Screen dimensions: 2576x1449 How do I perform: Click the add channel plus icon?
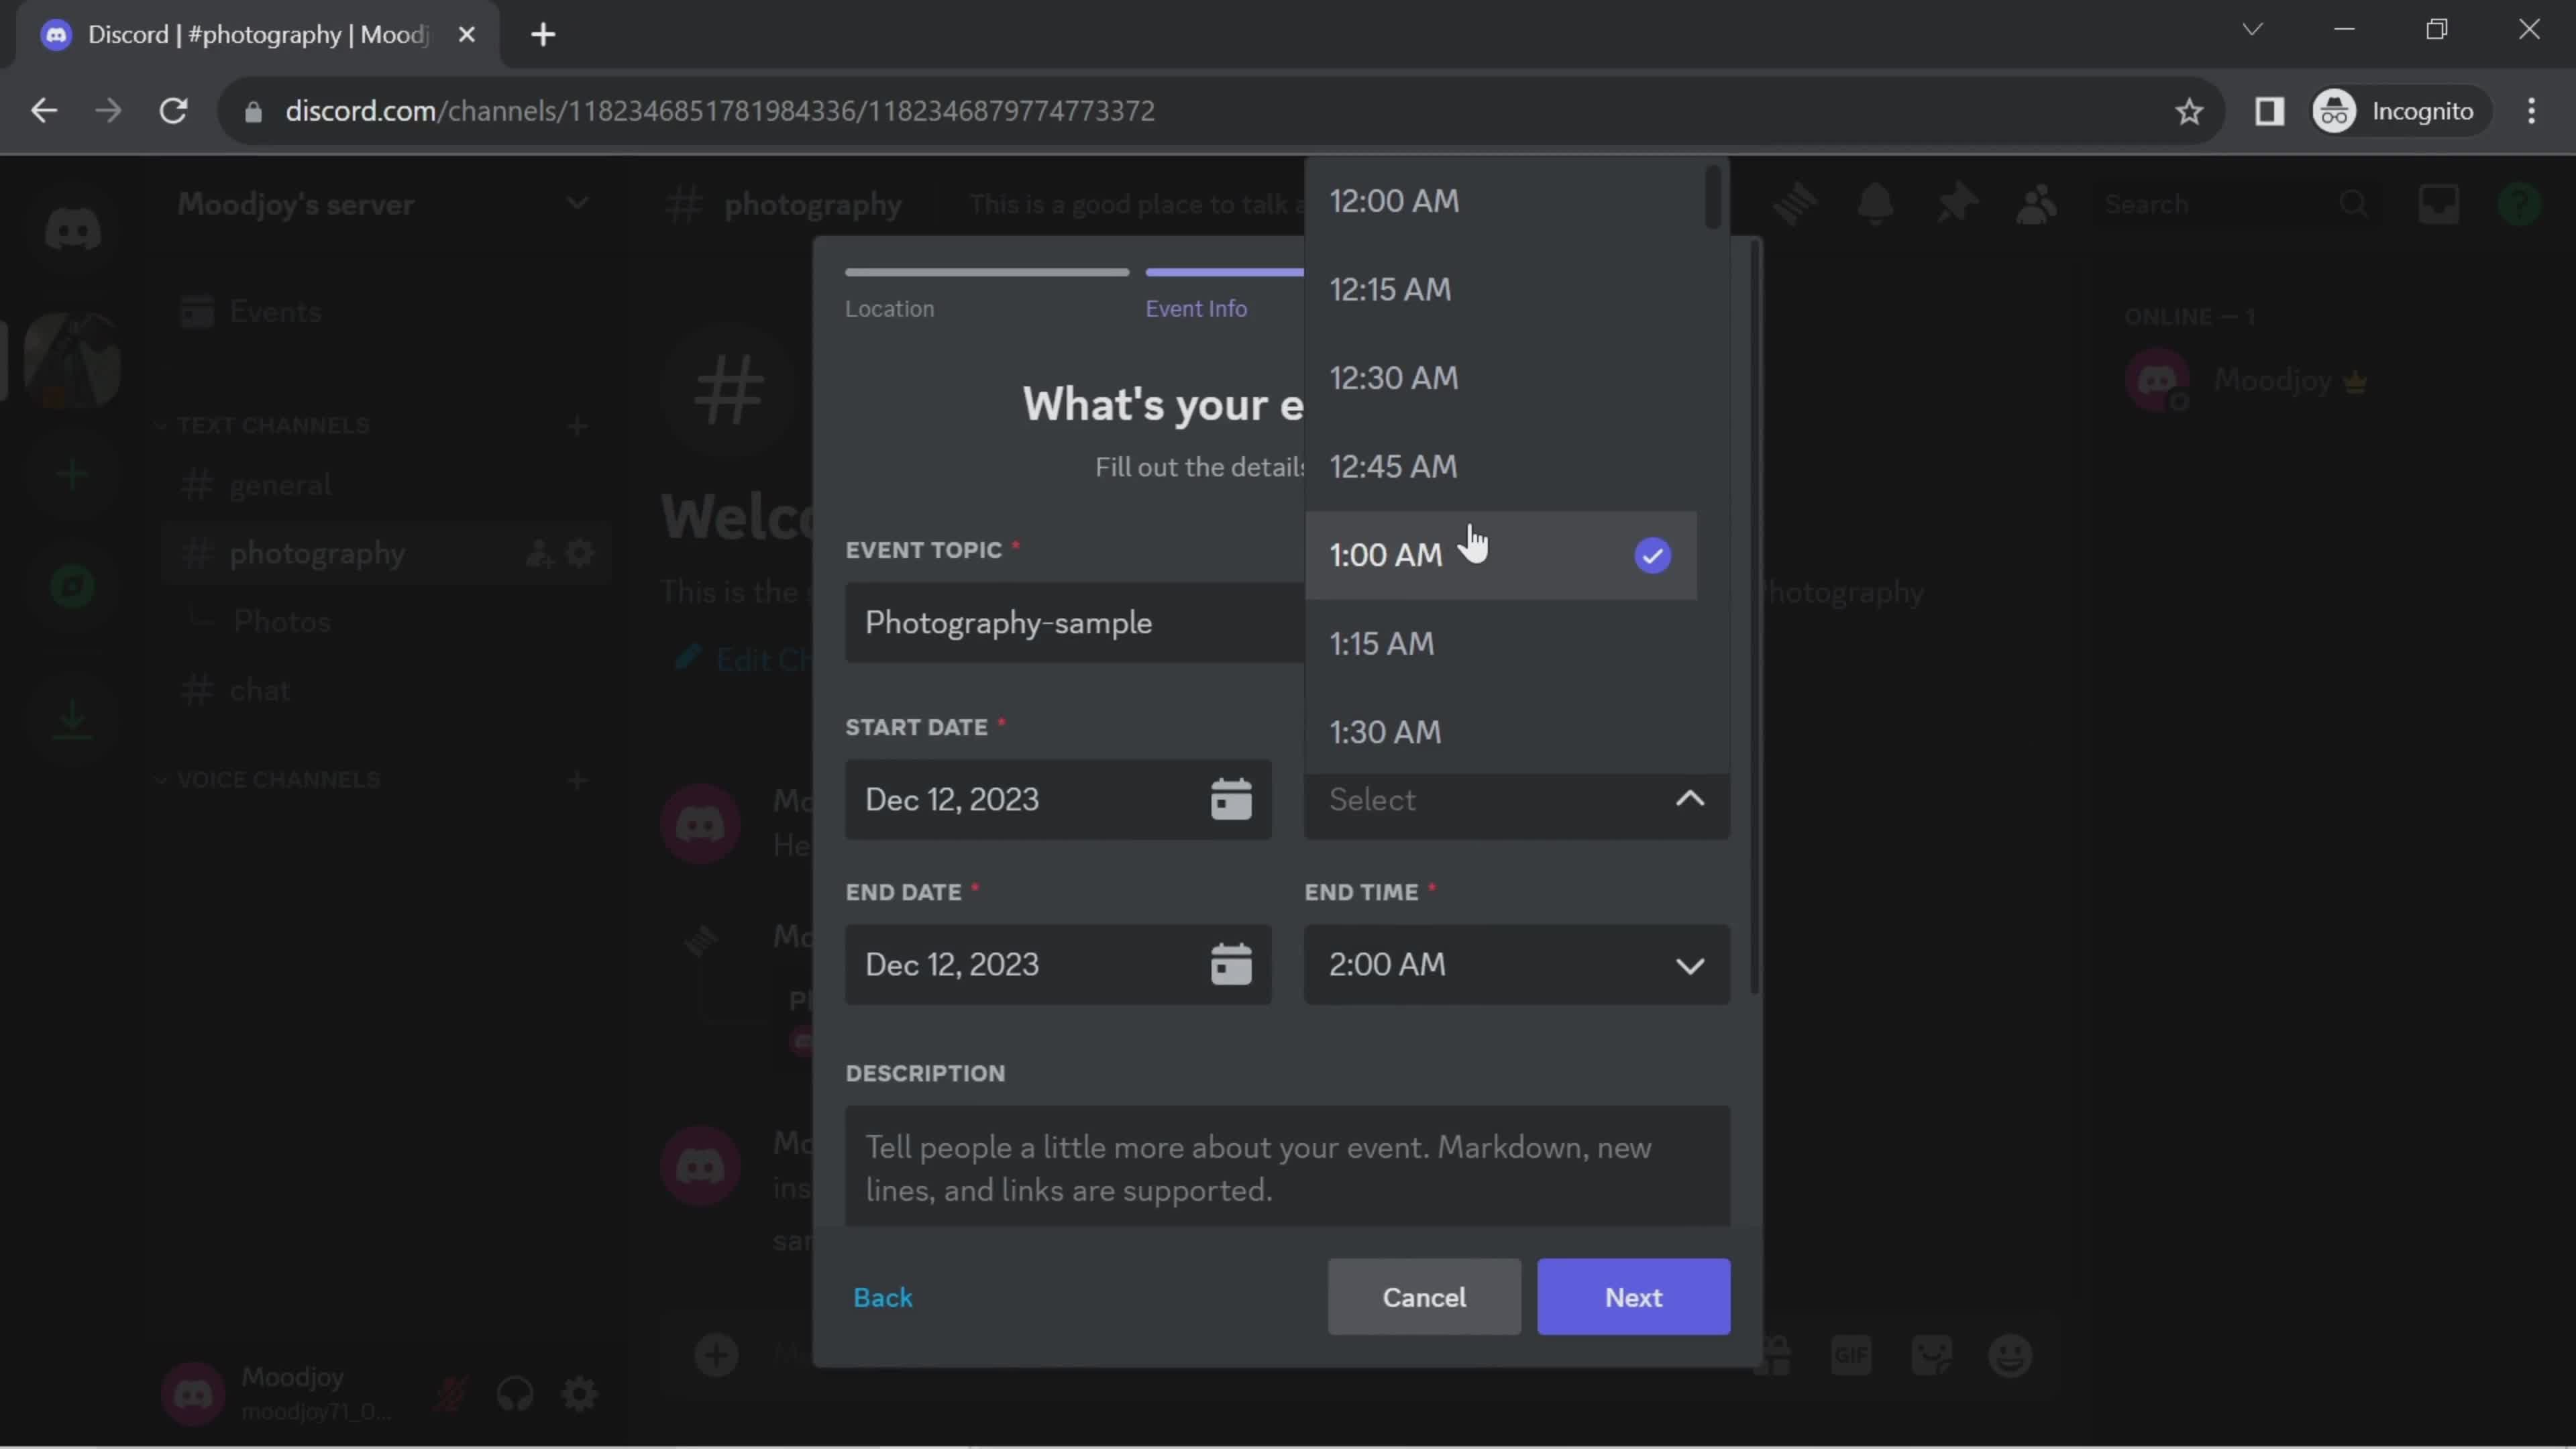point(578,425)
